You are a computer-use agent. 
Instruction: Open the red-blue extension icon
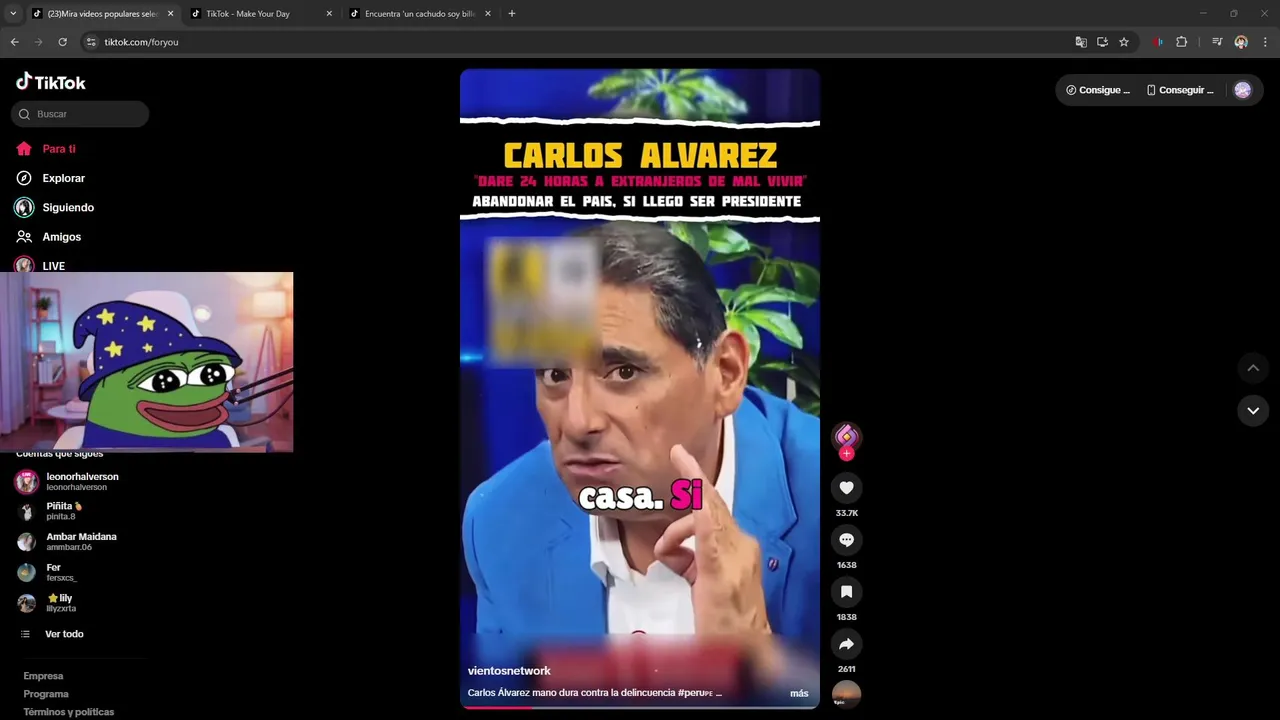click(x=1158, y=42)
